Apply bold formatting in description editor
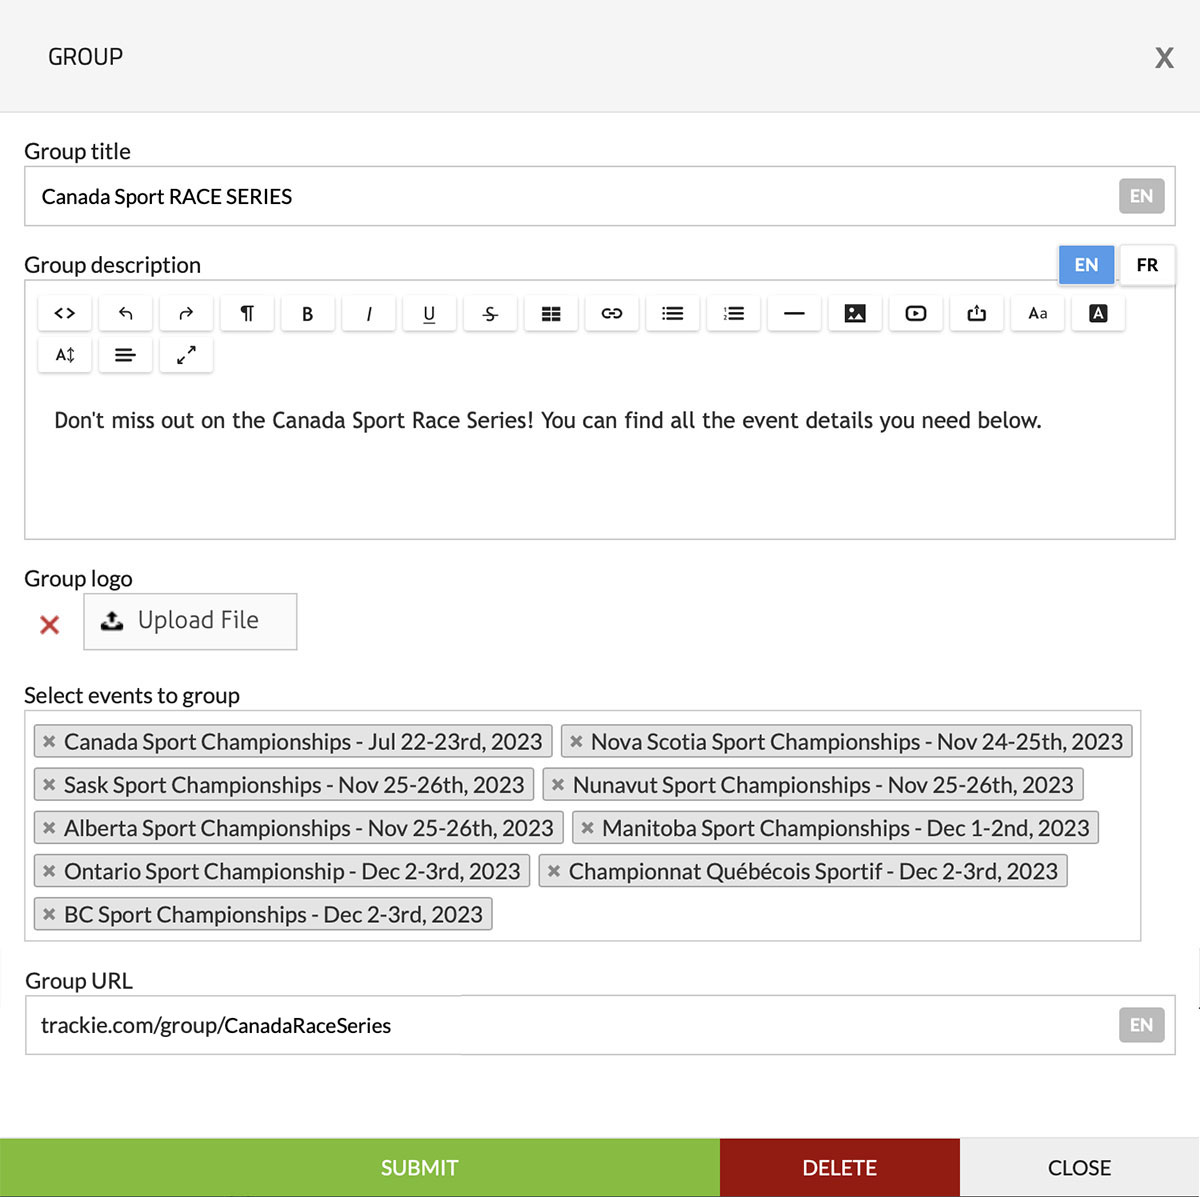The image size is (1200, 1197). pos(307,314)
